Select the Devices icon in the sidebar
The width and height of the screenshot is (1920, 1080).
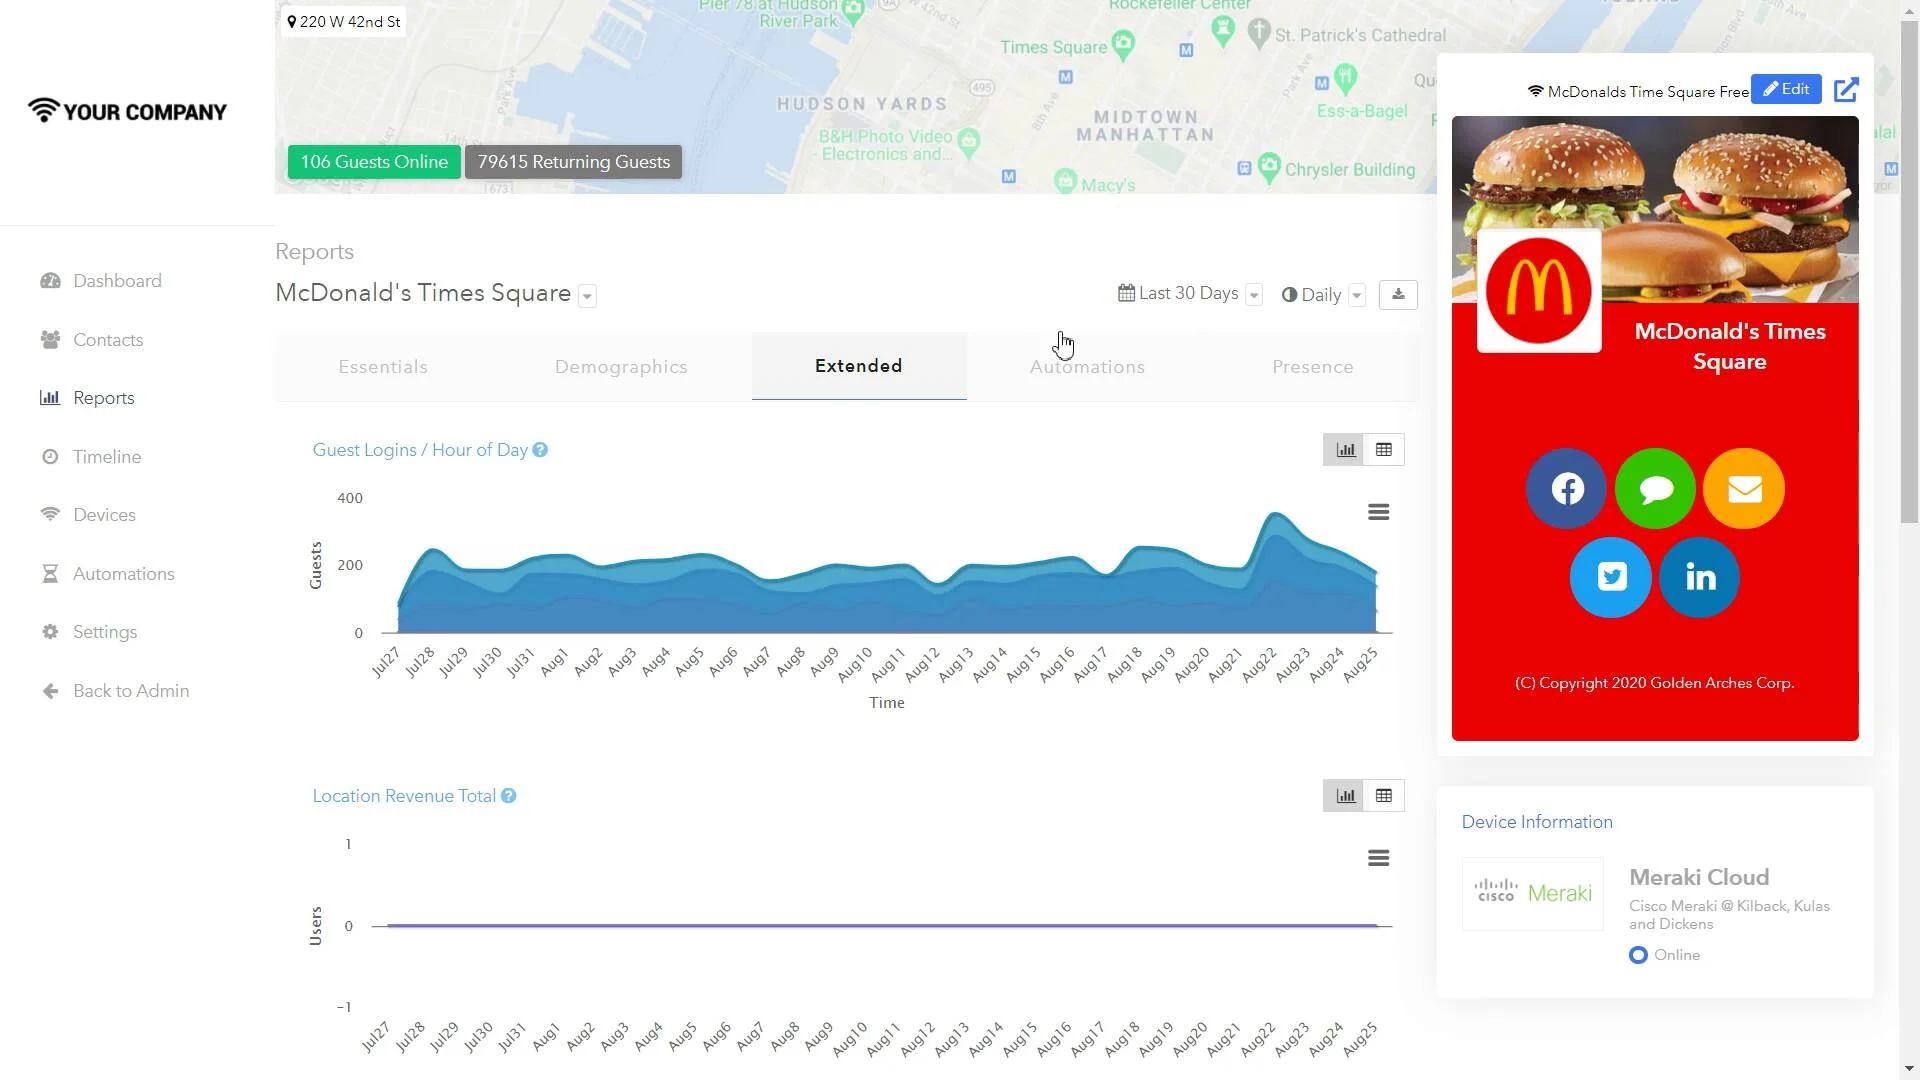[51, 514]
